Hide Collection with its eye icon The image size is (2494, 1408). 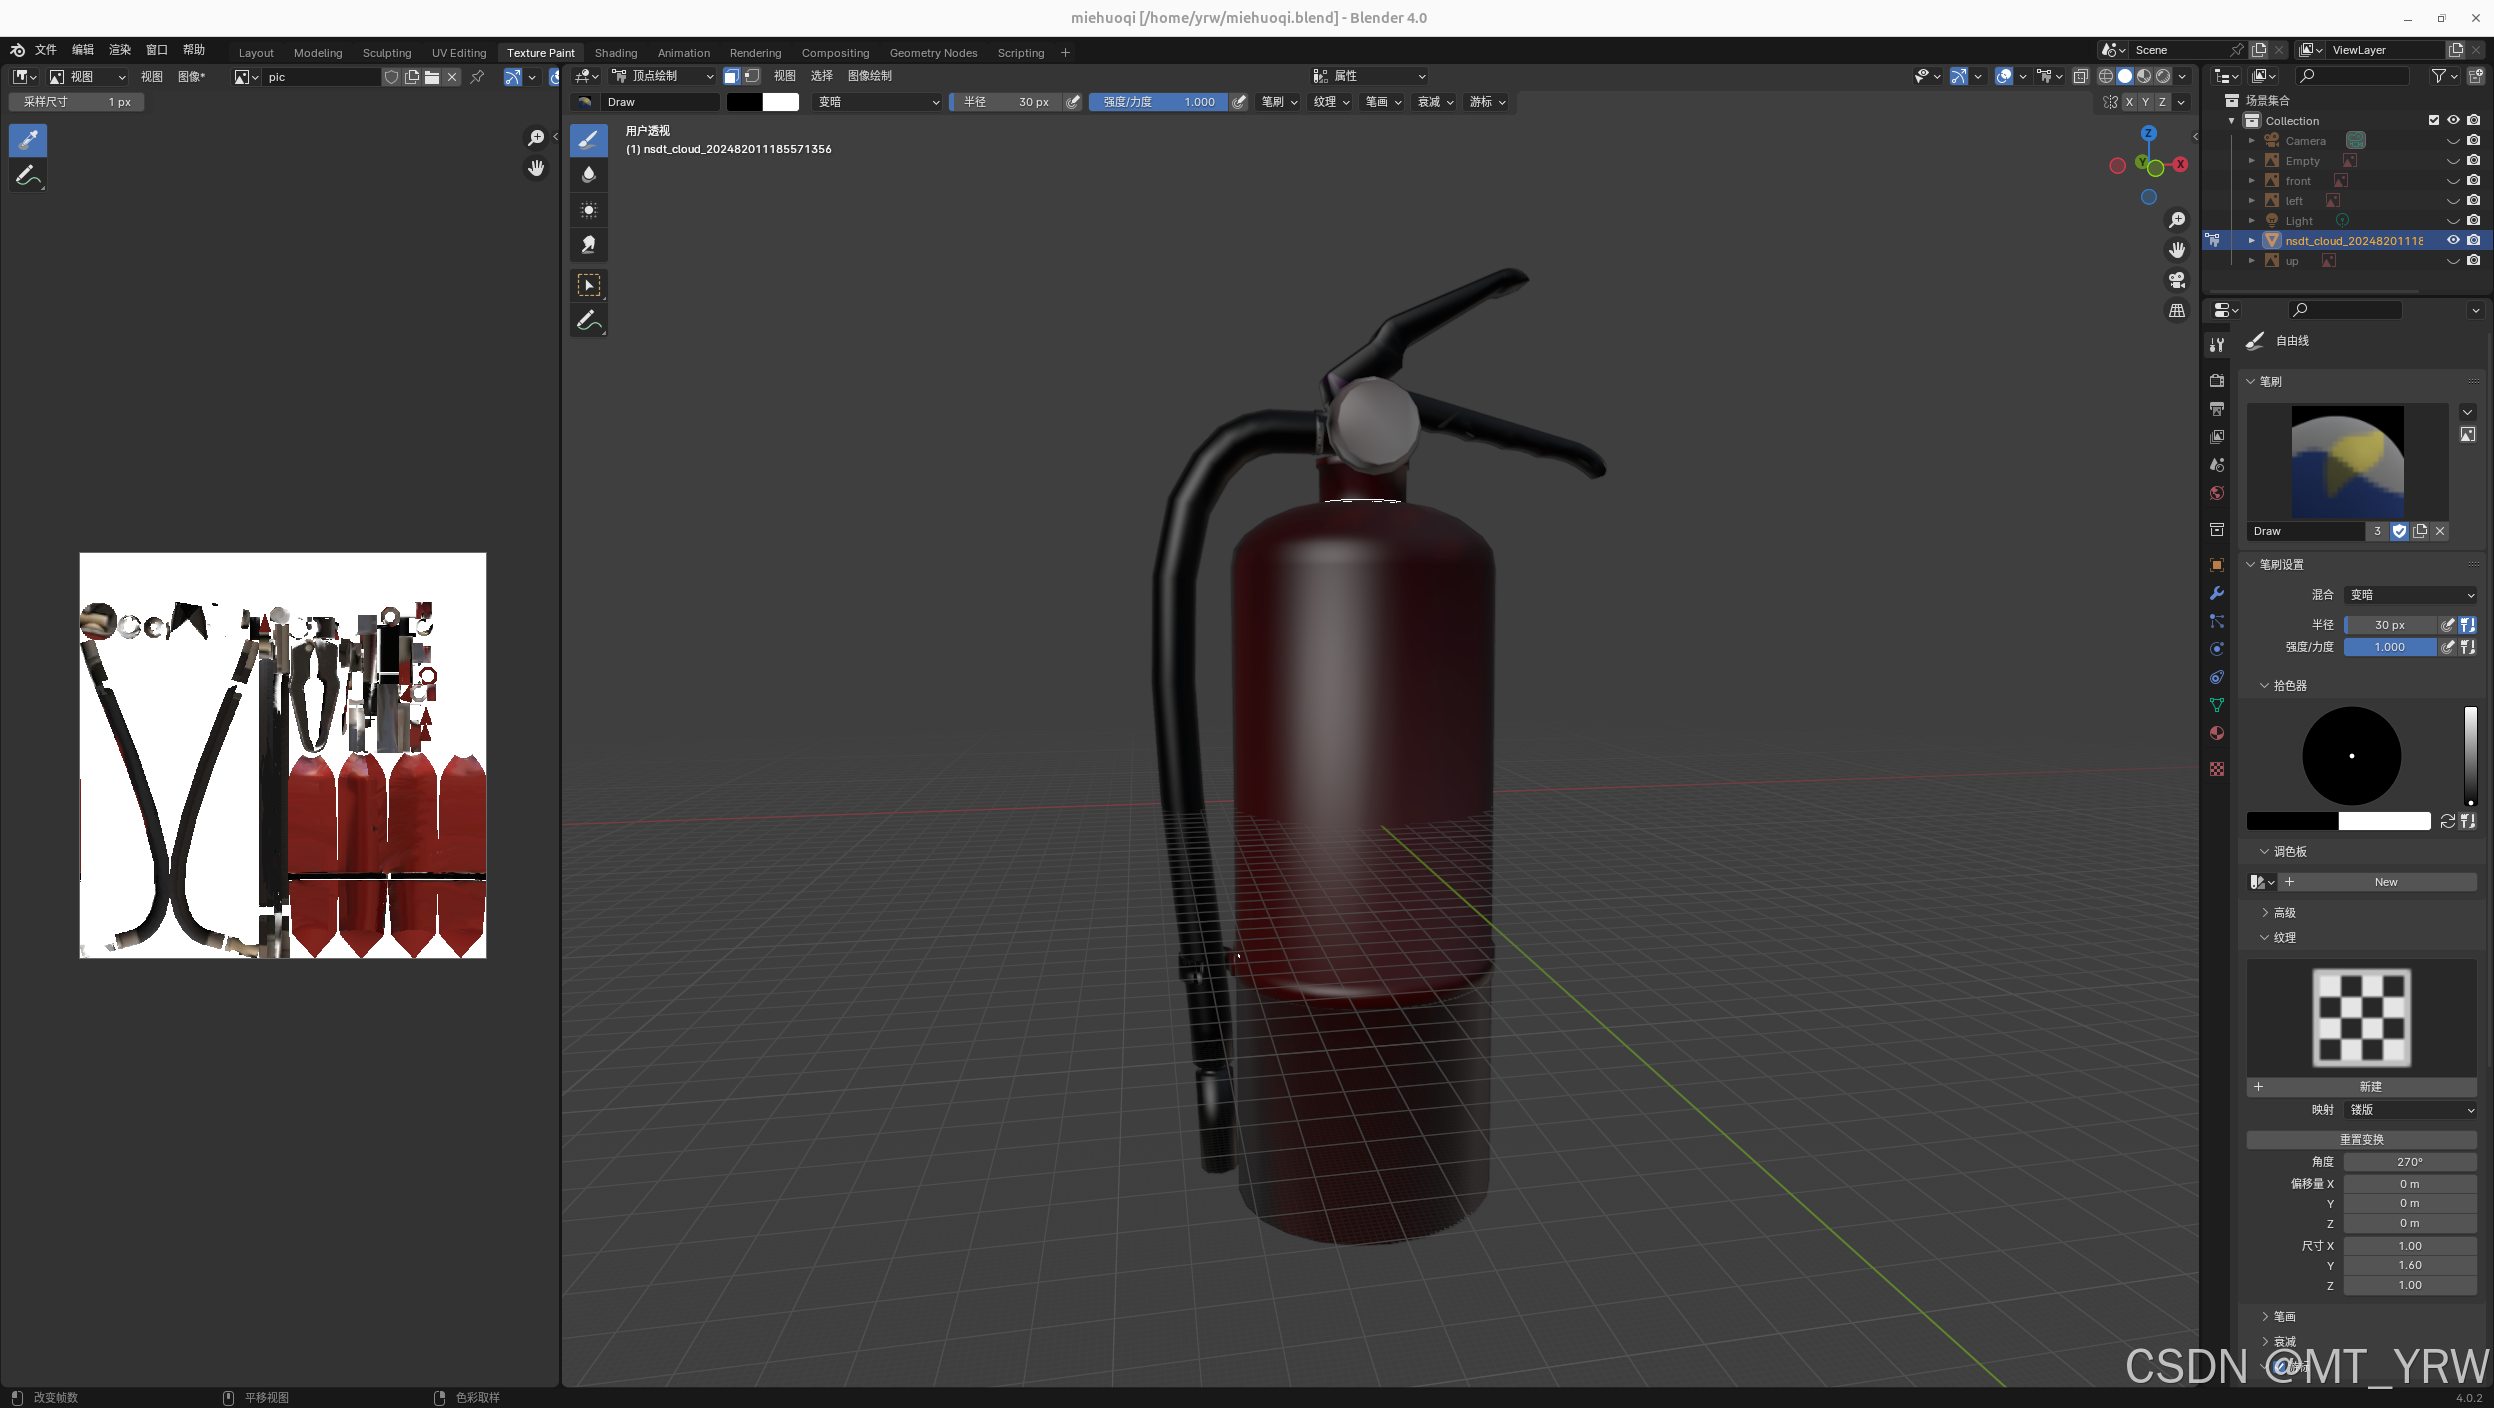tap(2453, 120)
